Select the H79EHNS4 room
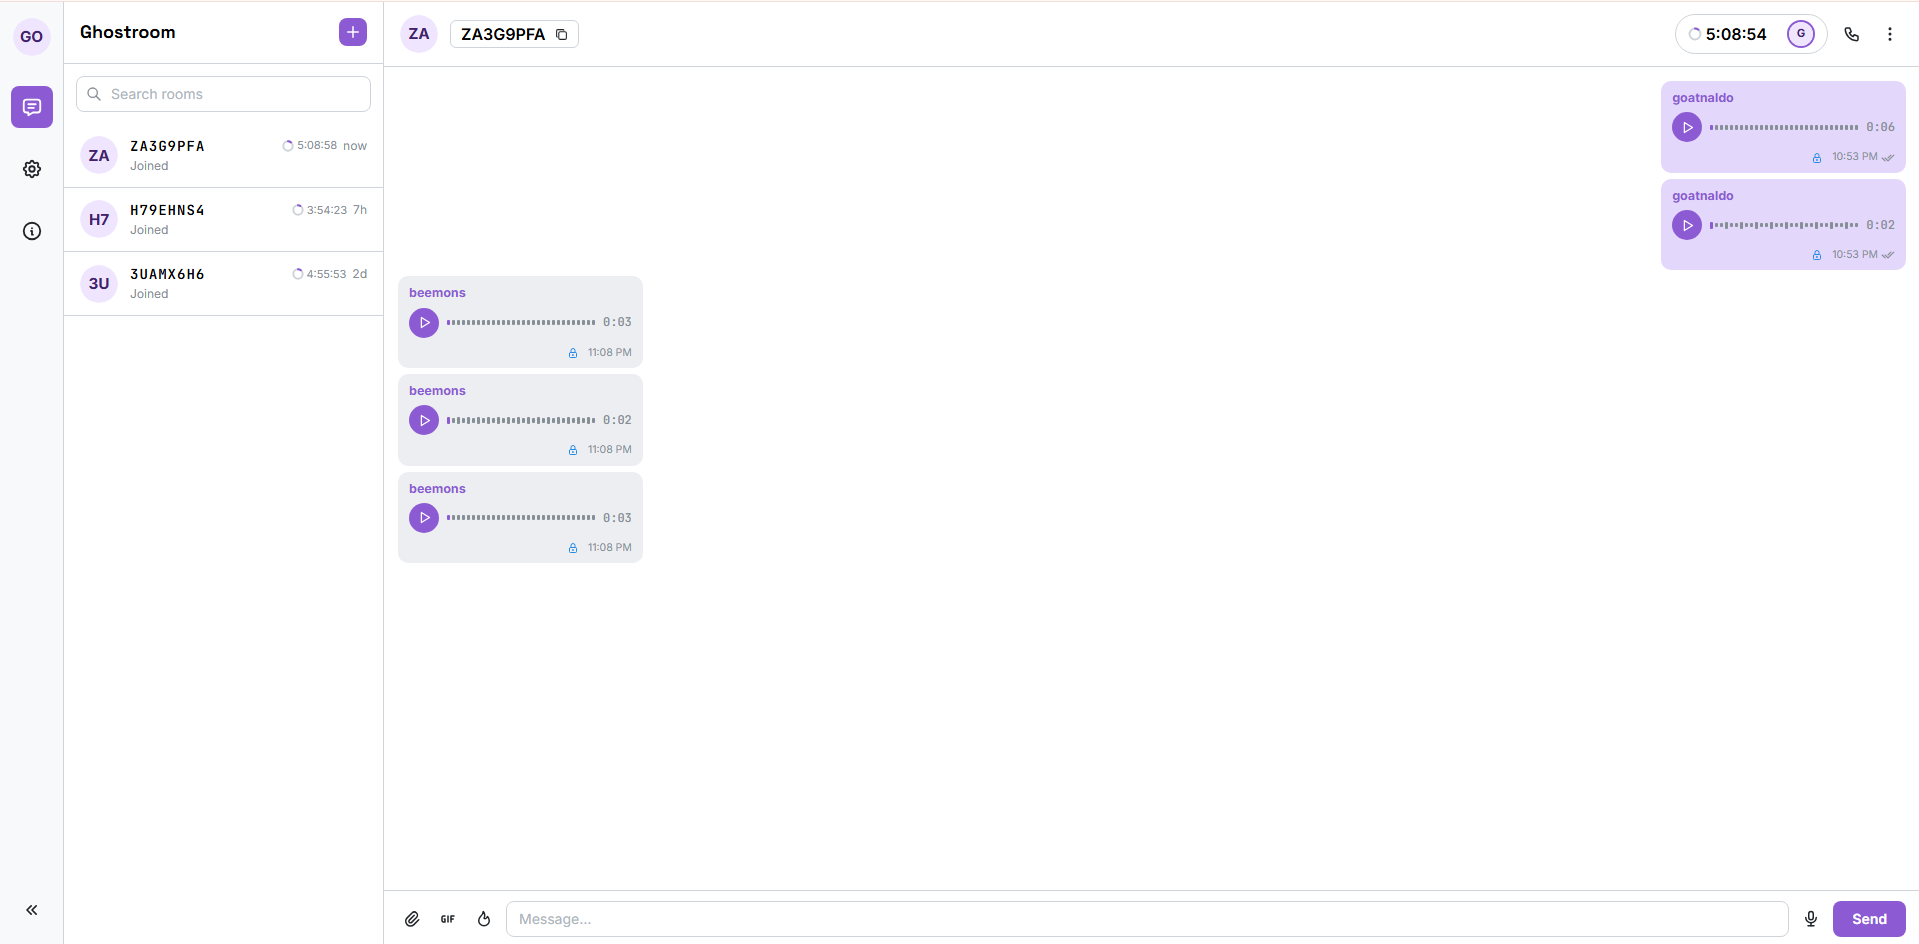The image size is (1919, 944). pos(223,219)
